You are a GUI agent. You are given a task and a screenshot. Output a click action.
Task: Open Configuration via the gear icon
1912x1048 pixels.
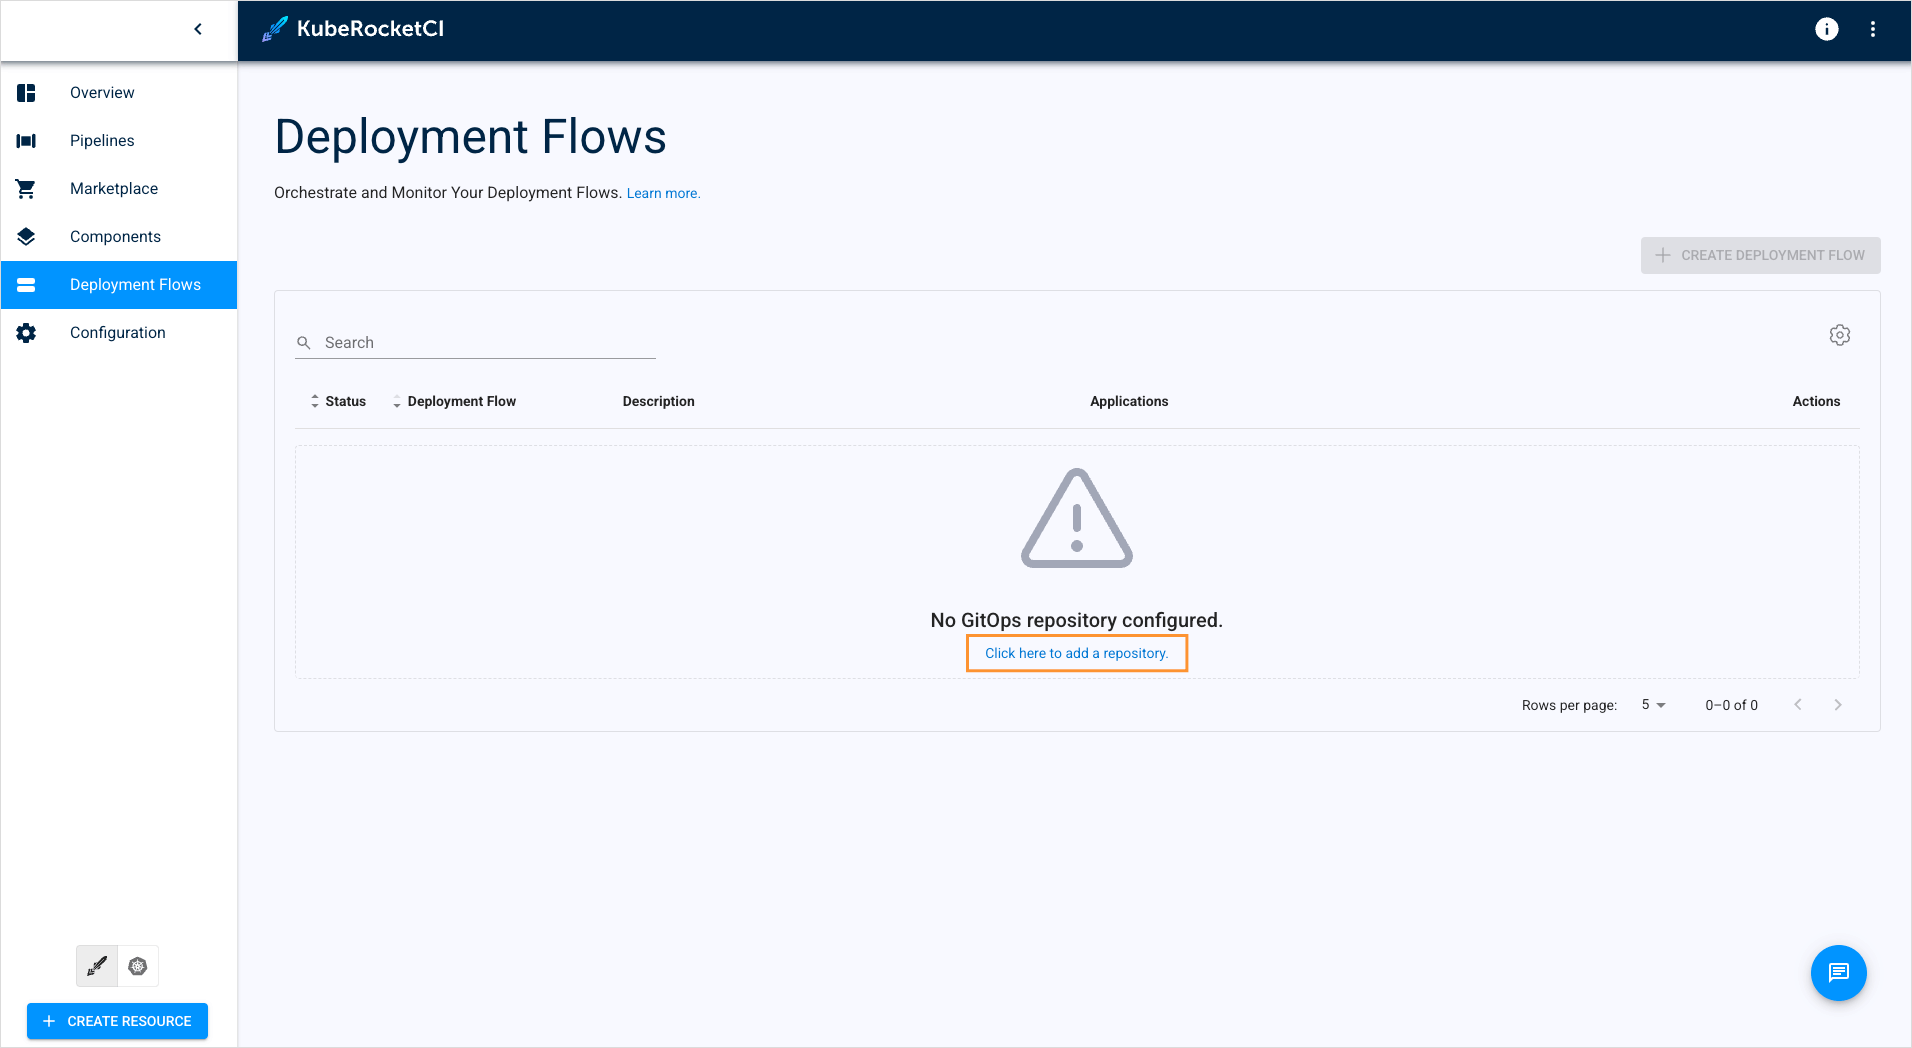[25, 332]
